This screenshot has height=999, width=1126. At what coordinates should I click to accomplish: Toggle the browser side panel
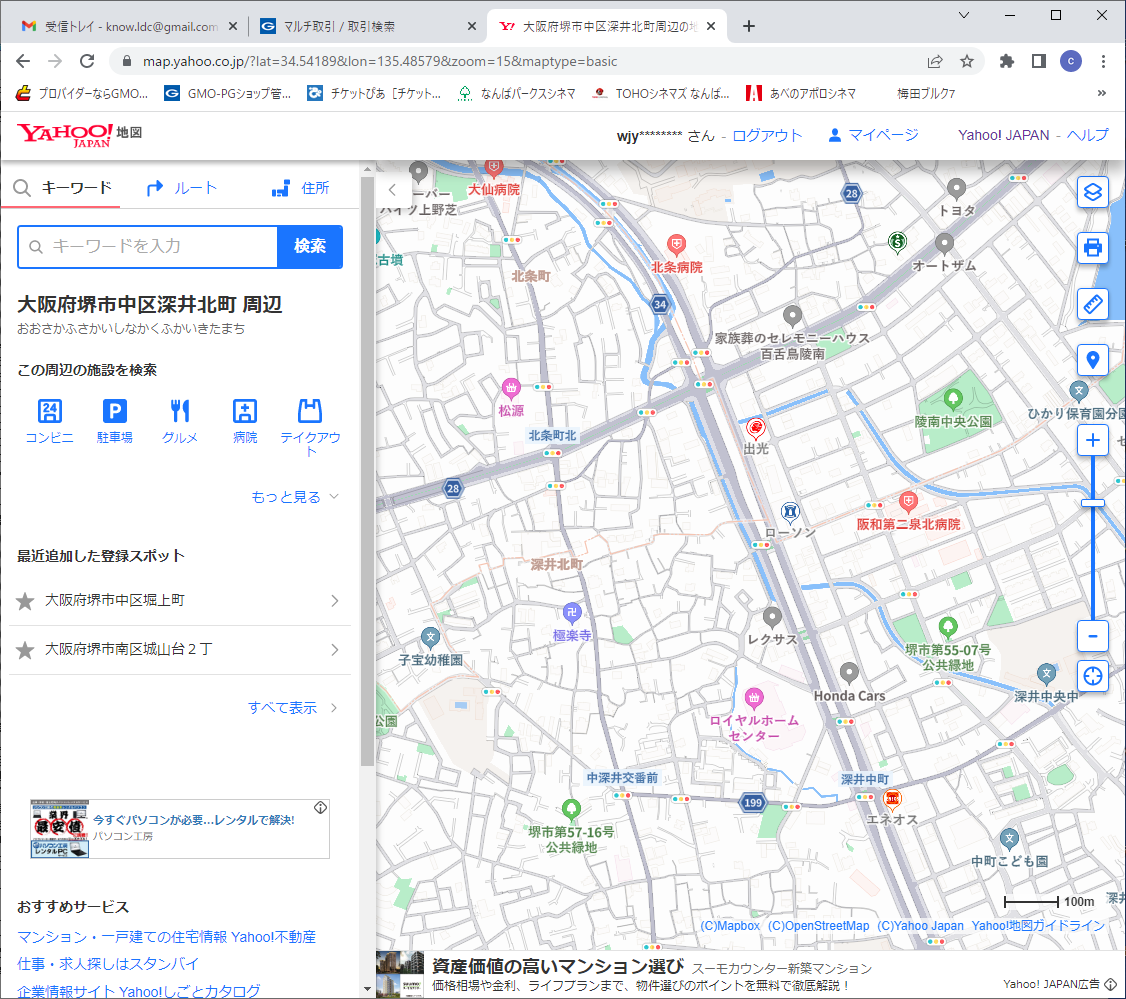click(1038, 61)
